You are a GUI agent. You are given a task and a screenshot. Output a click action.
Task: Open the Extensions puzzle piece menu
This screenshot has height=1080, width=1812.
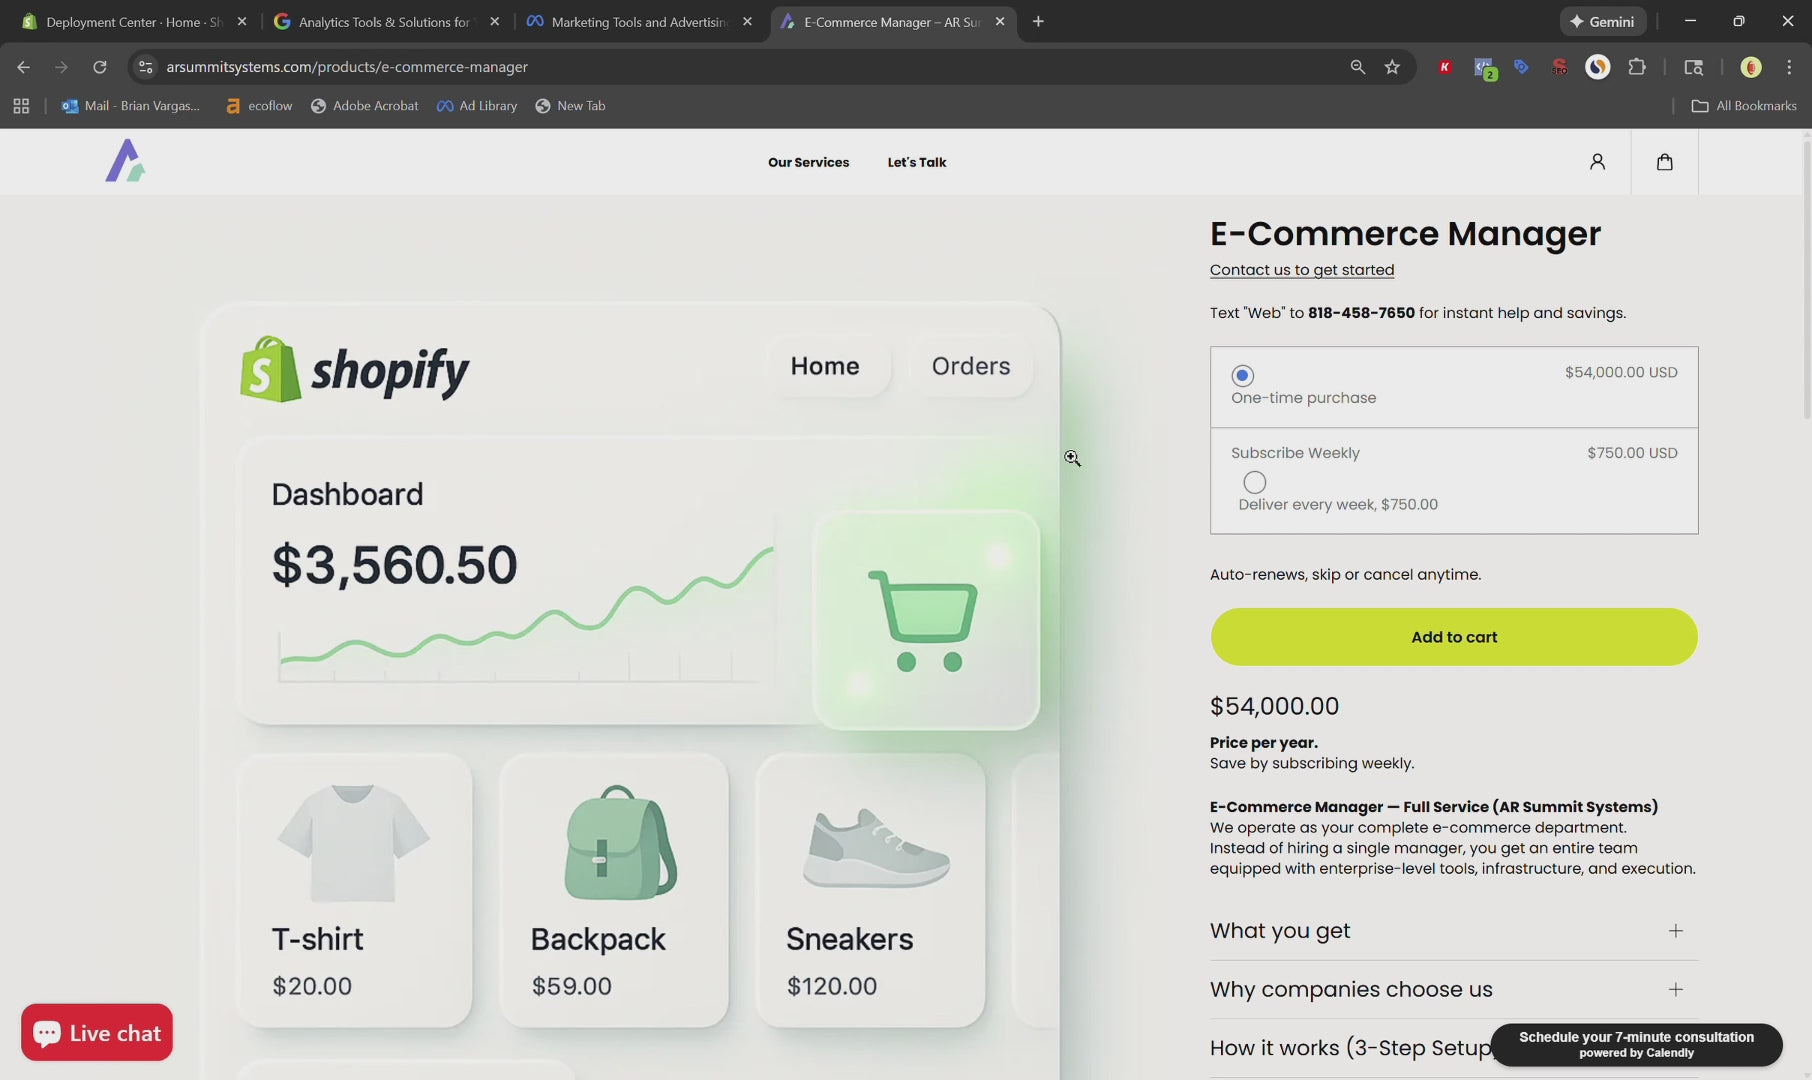point(1636,67)
